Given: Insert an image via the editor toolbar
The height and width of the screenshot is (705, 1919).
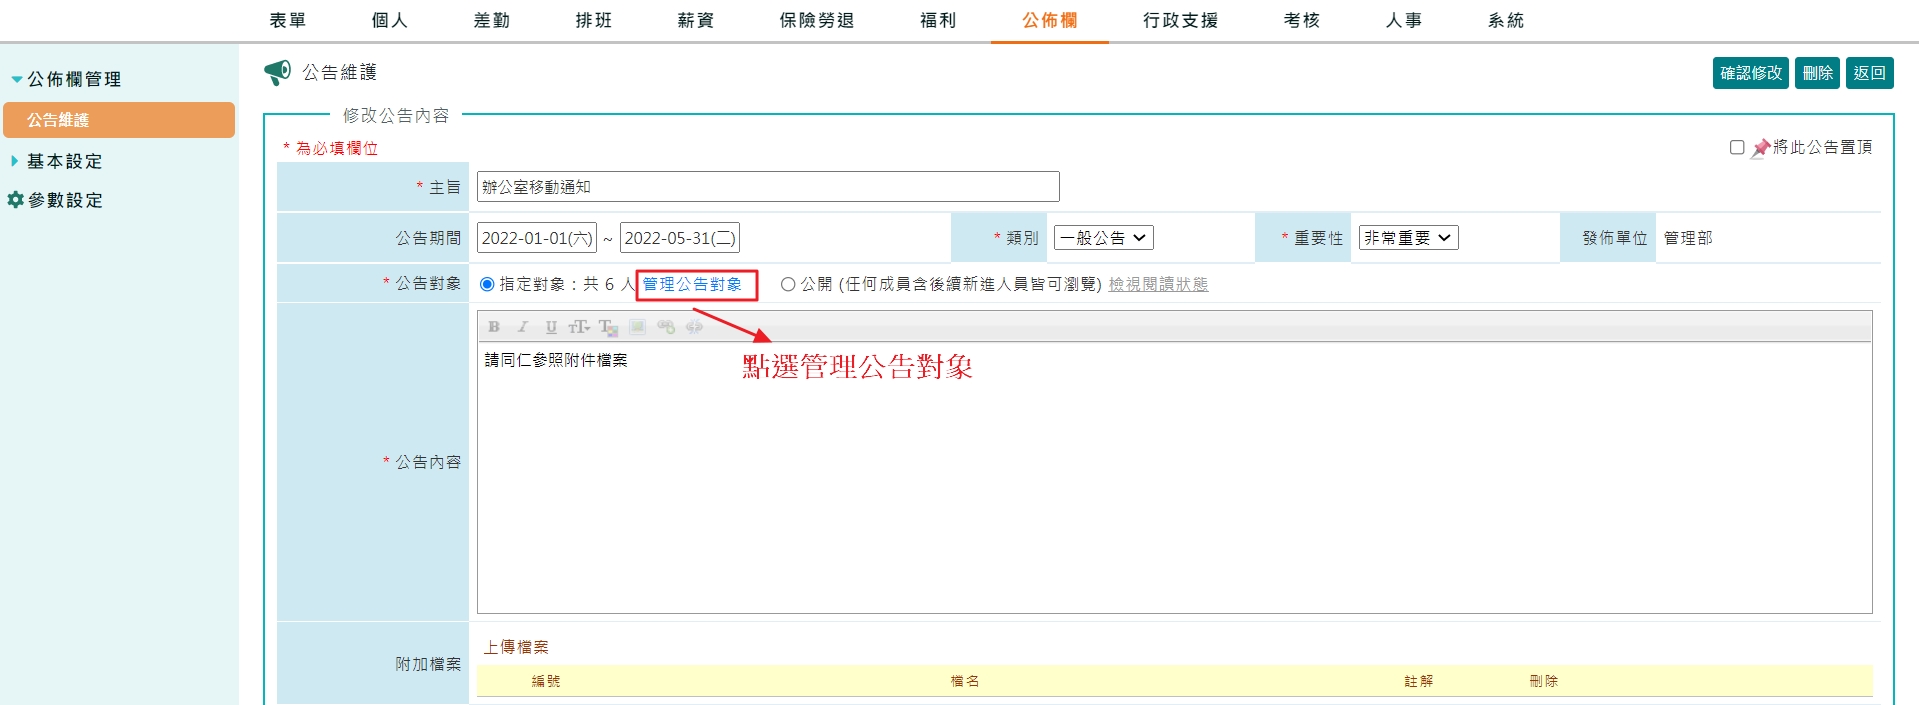Looking at the screenshot, I should pos(638,327).
